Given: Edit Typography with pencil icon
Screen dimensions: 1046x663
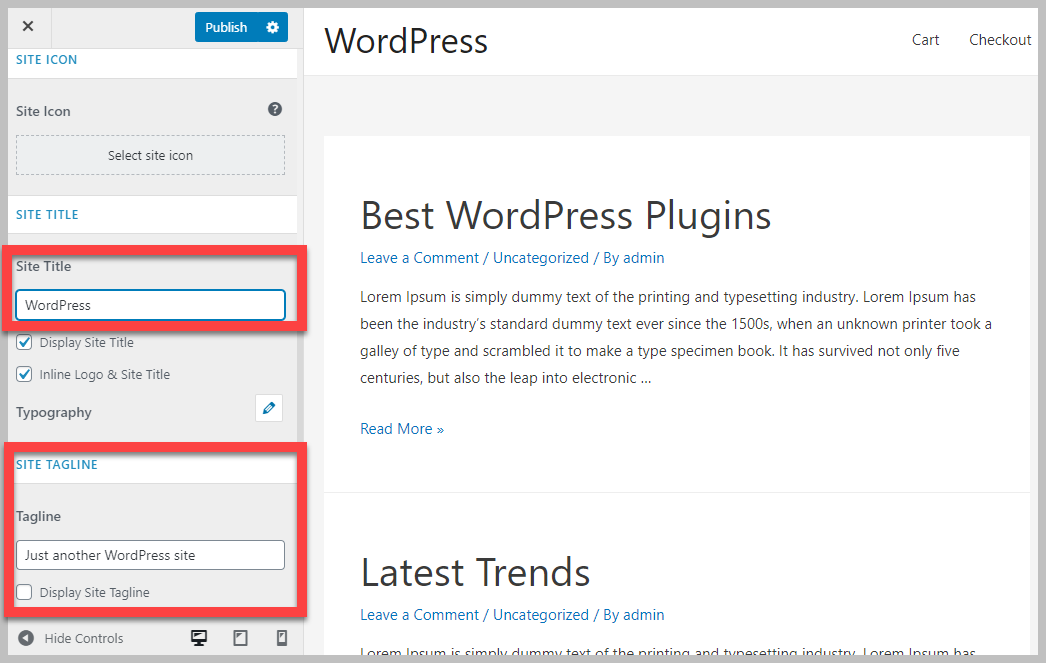Looking at the screenshot, I should pyautogui.click(x=269, y=408).
